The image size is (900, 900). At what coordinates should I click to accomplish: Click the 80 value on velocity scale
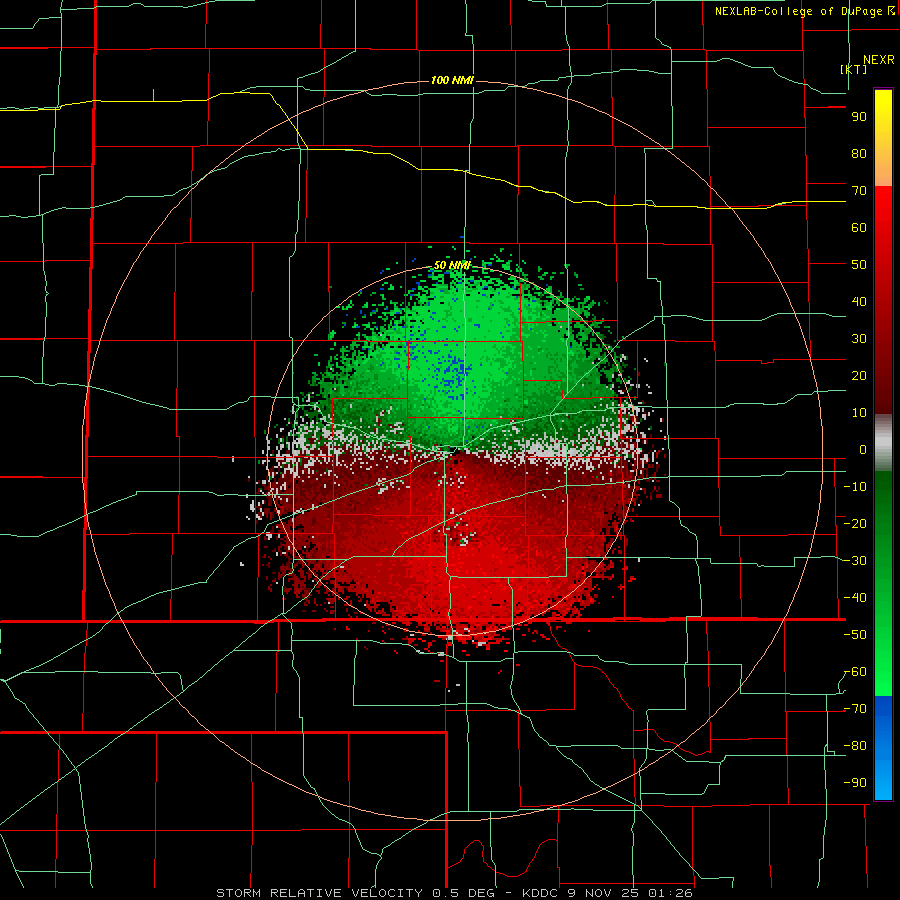tap(859, 153)
